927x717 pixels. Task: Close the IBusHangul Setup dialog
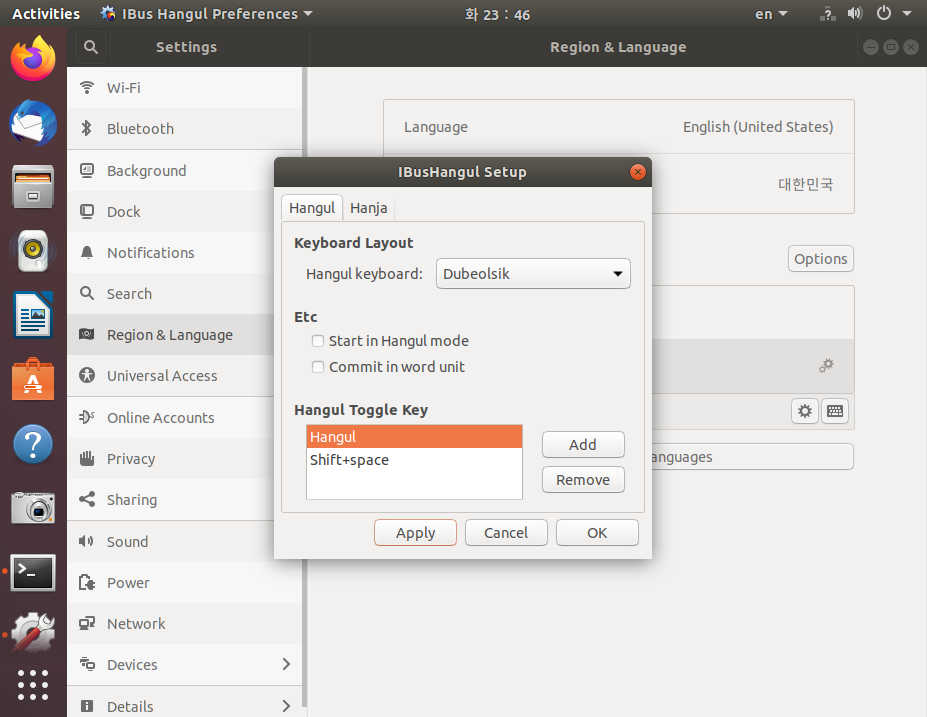(637, 172)
